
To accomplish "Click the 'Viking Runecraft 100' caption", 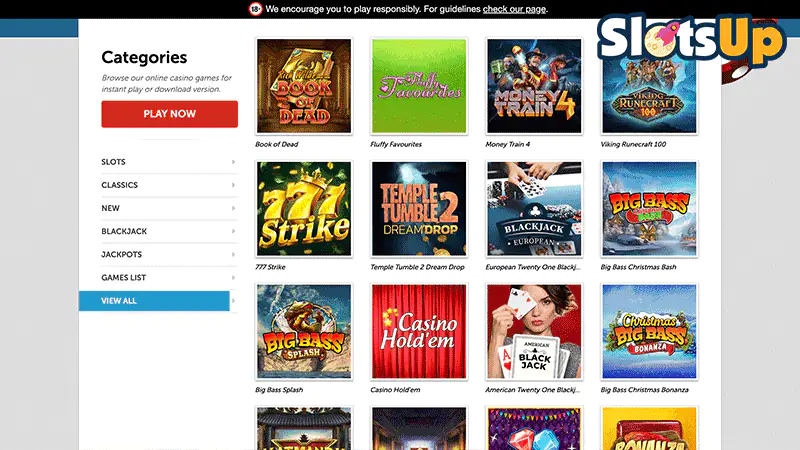I will coord(633,144).
